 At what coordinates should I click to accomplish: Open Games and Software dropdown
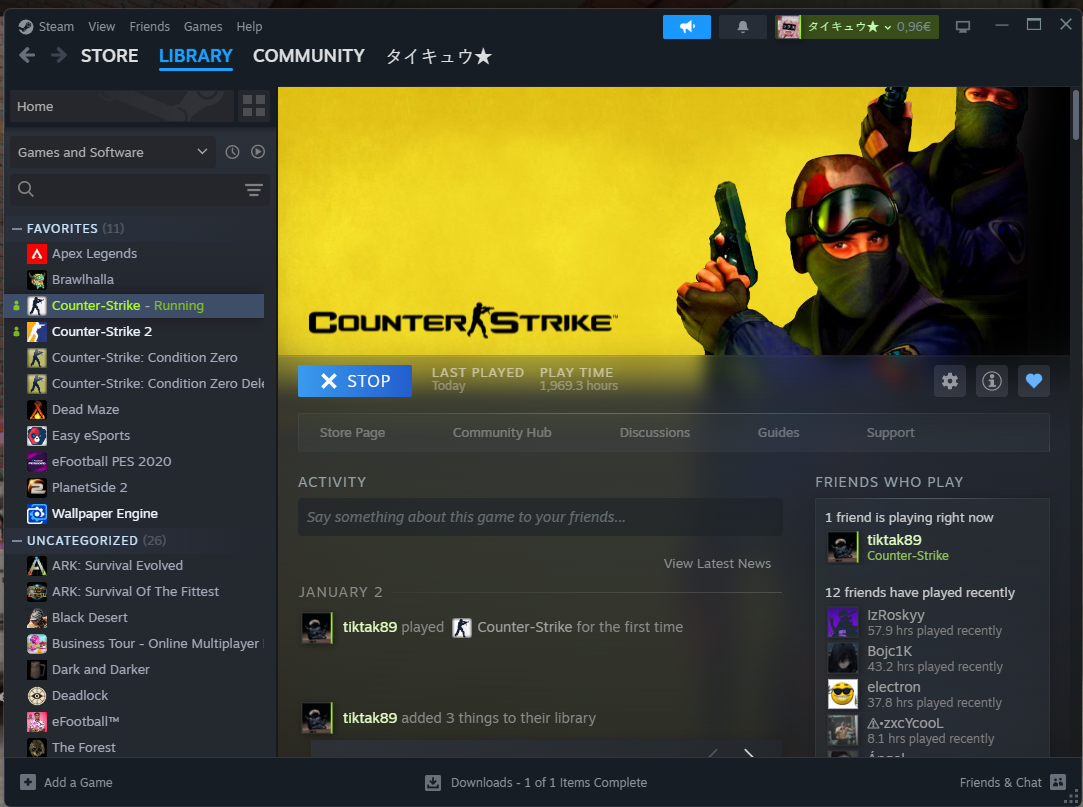(x=112, y=152)
